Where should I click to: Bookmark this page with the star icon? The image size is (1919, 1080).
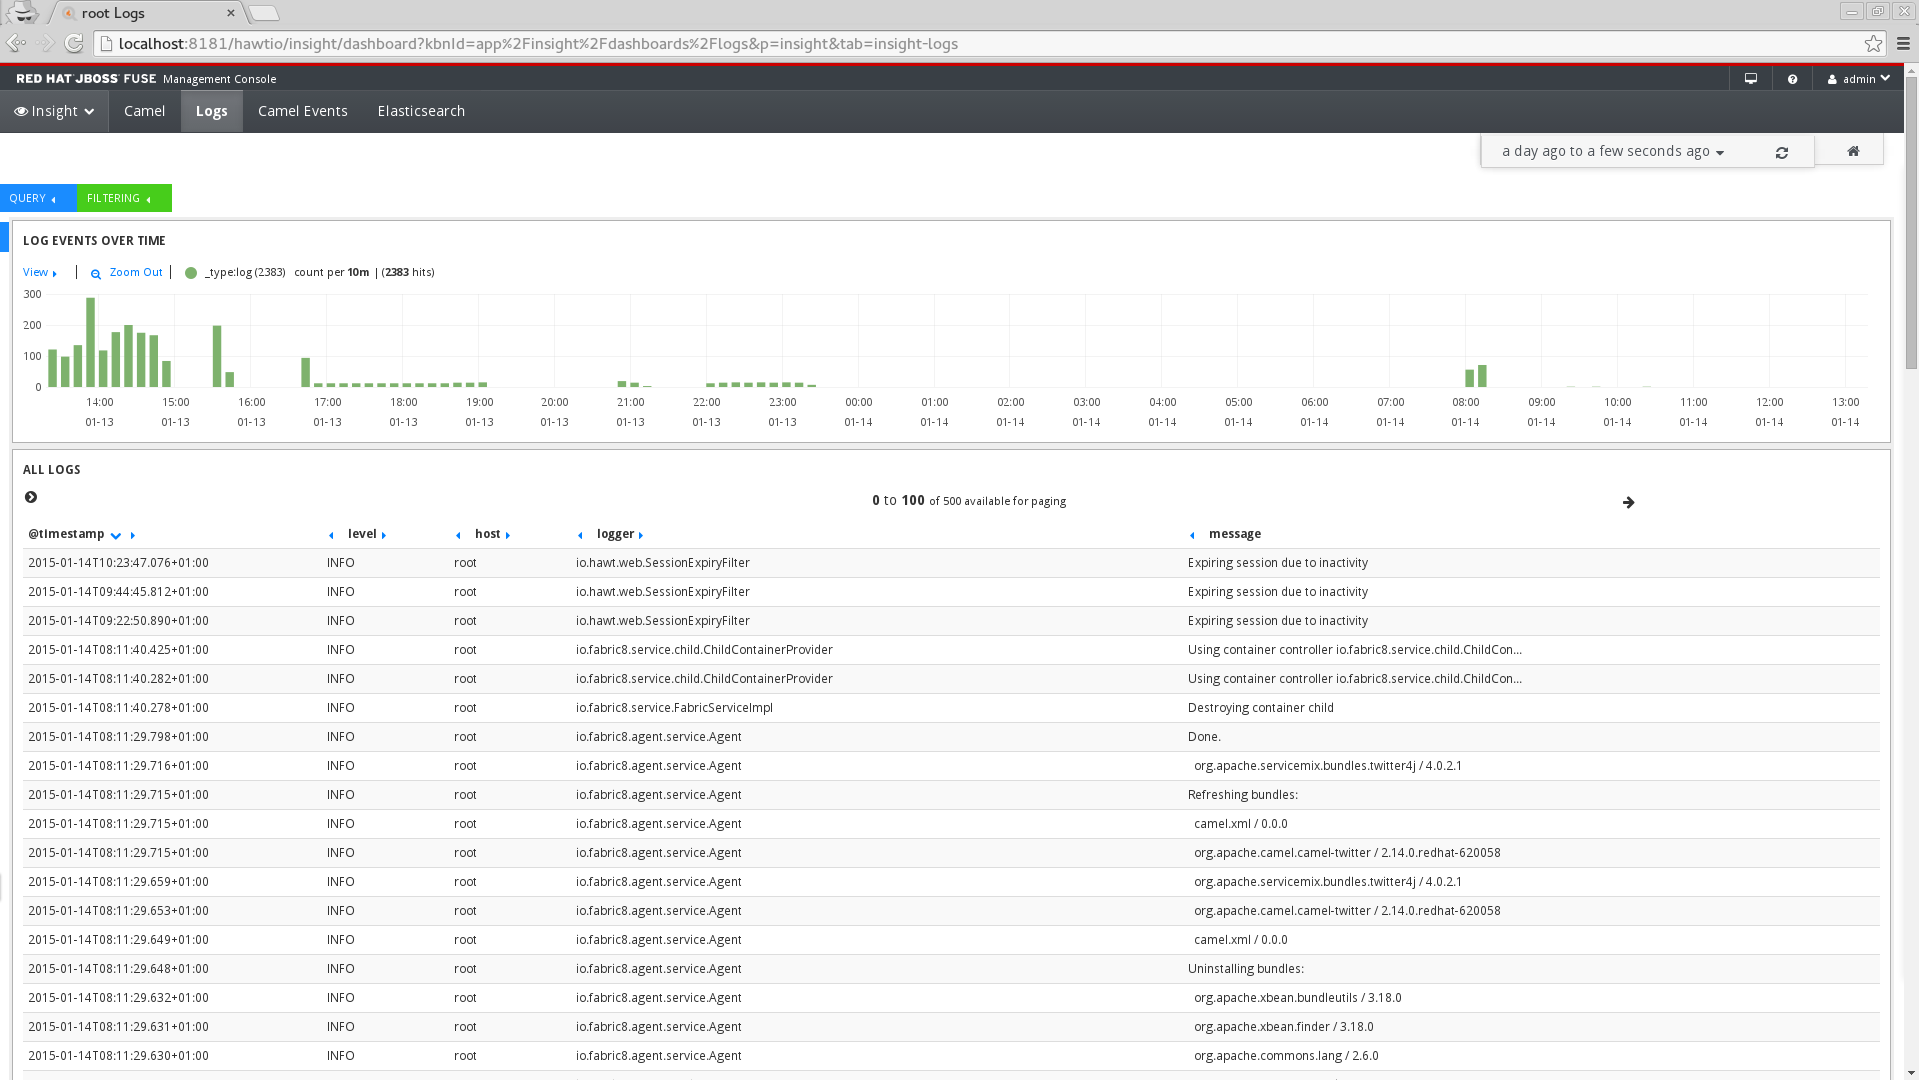tap(1873, 43)
